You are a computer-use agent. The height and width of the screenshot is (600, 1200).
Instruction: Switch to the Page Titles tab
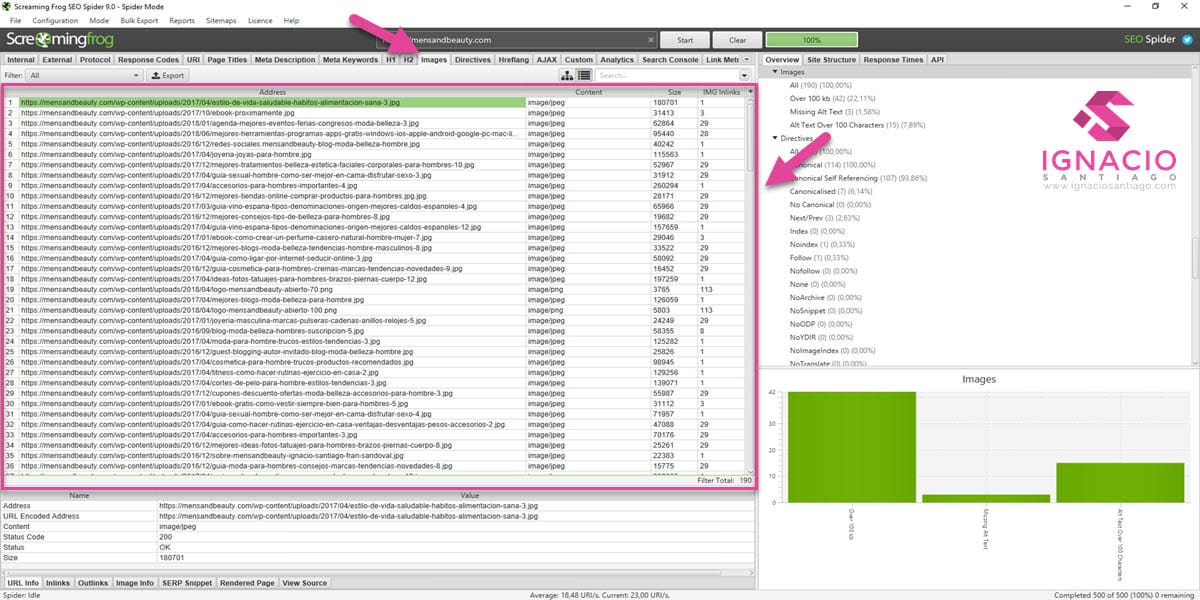(x=228, y=60)
